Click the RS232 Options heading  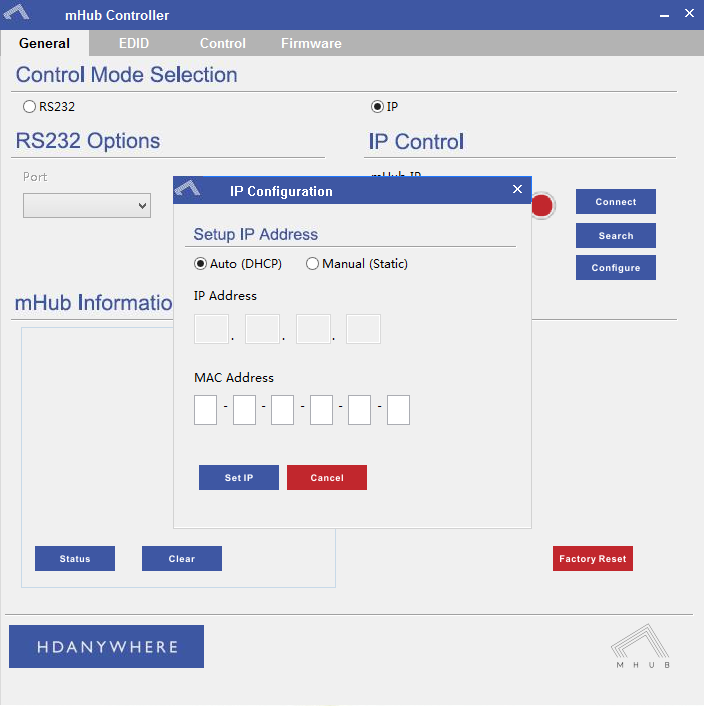tap(88, 140)
